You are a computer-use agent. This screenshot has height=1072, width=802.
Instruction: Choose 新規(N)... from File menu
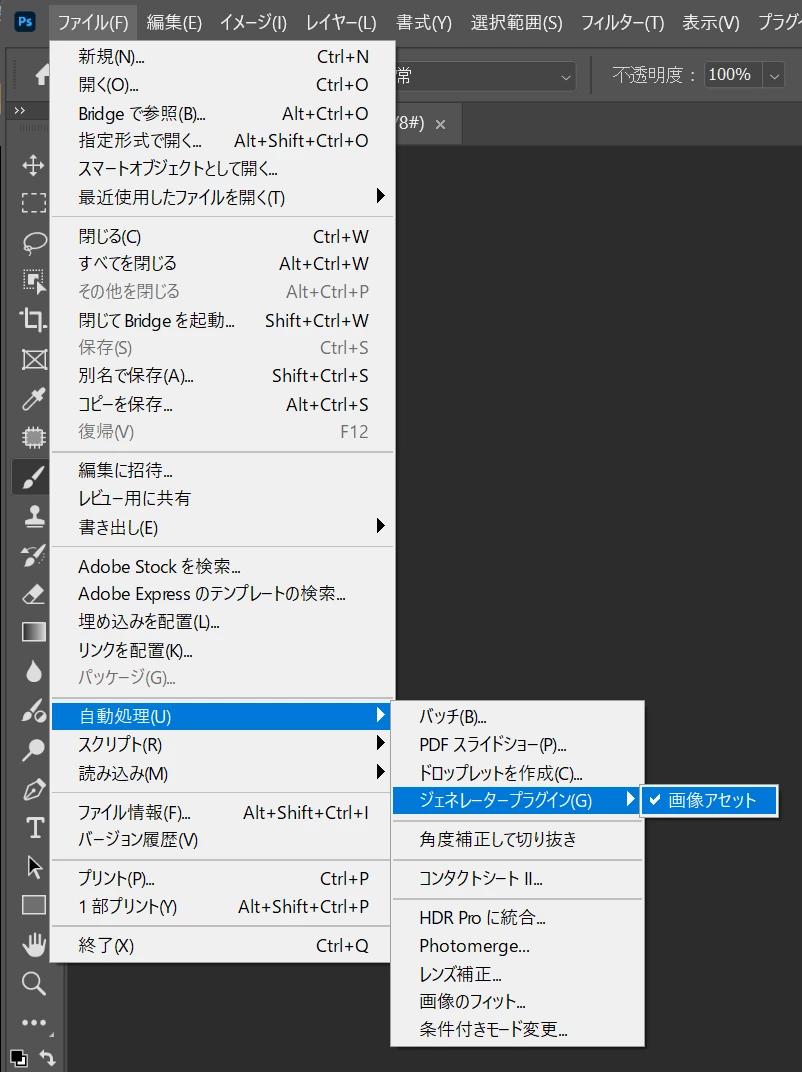click(x=223, y=56)
